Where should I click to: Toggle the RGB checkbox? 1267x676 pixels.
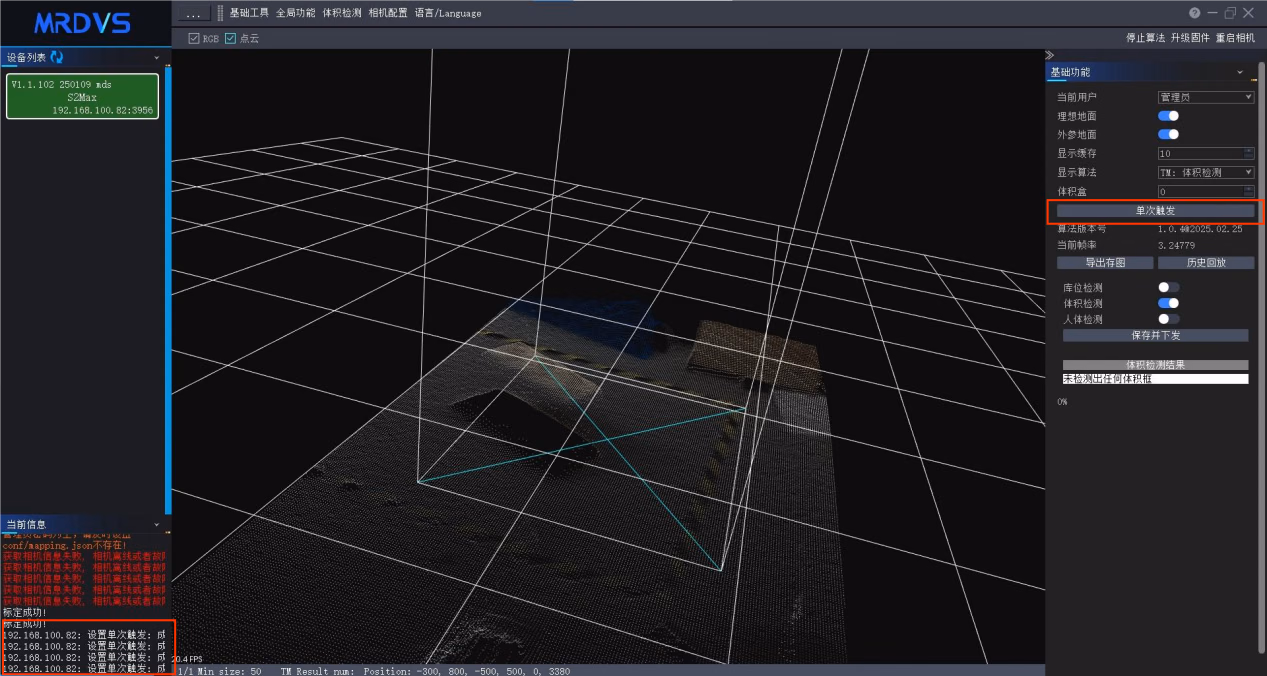tap(194, 38)
